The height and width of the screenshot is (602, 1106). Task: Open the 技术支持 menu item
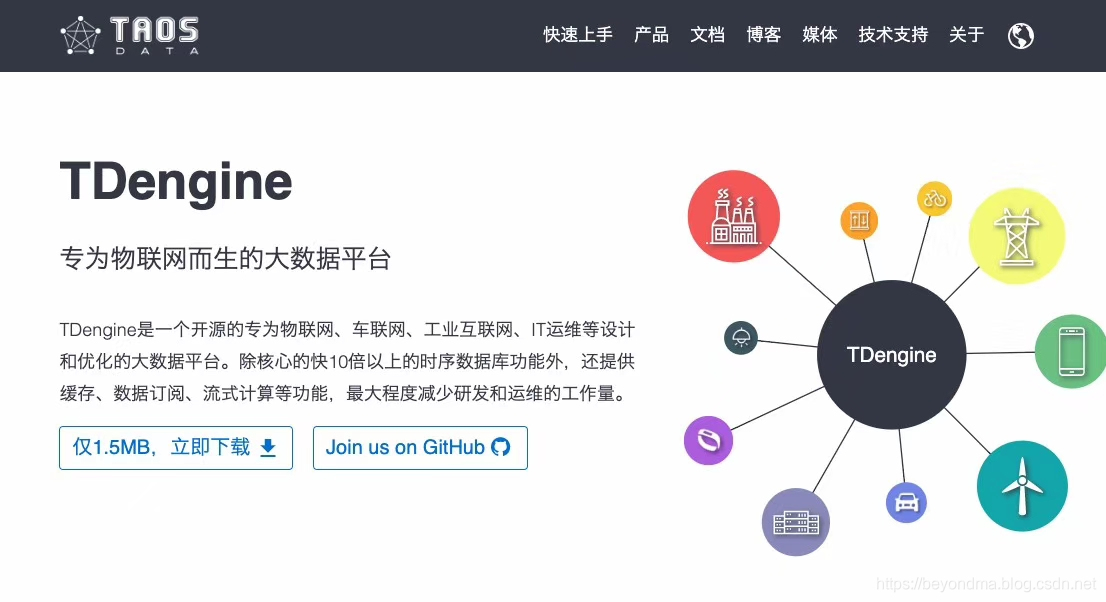tap(893, 35)
